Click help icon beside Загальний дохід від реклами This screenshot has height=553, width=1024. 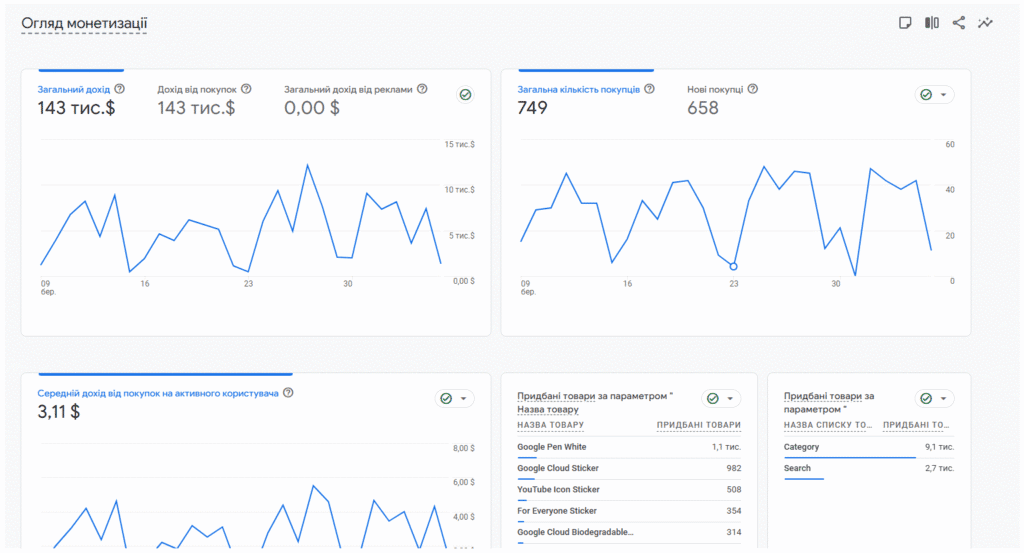point(423,89)
